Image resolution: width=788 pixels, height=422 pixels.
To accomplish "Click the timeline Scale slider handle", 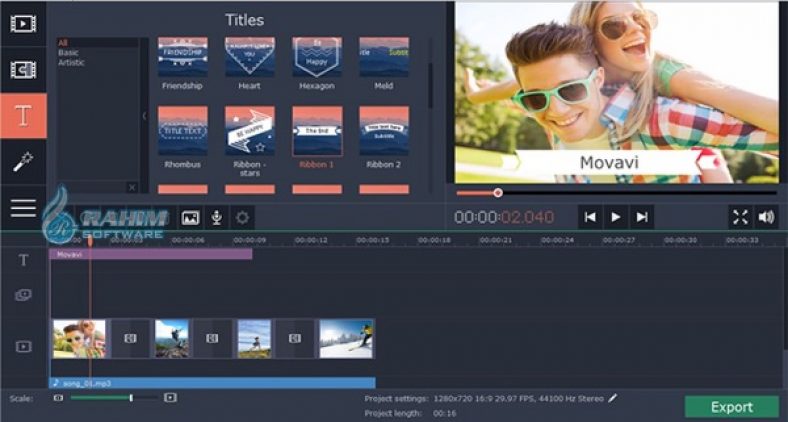I will tap(131, 398).
